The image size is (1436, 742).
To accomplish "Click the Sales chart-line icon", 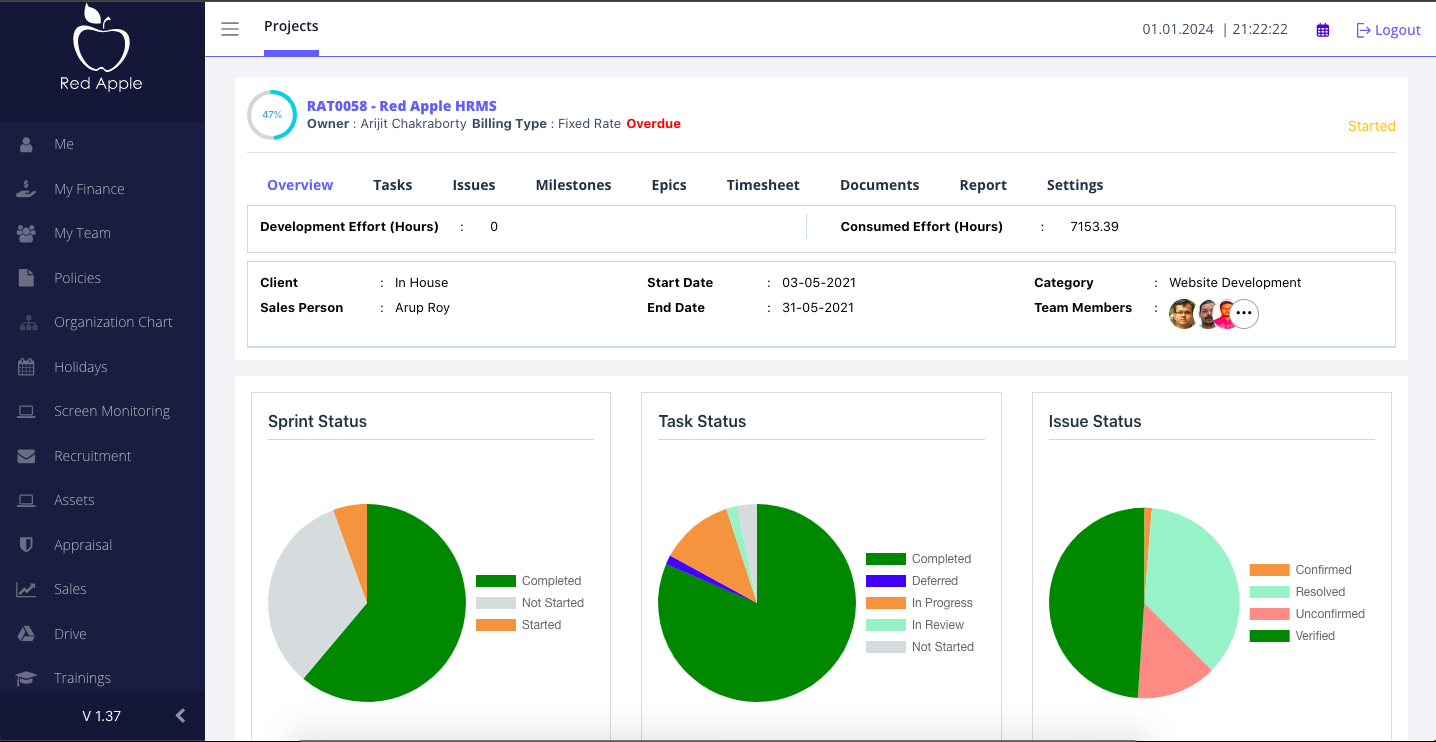I will 27,589.
